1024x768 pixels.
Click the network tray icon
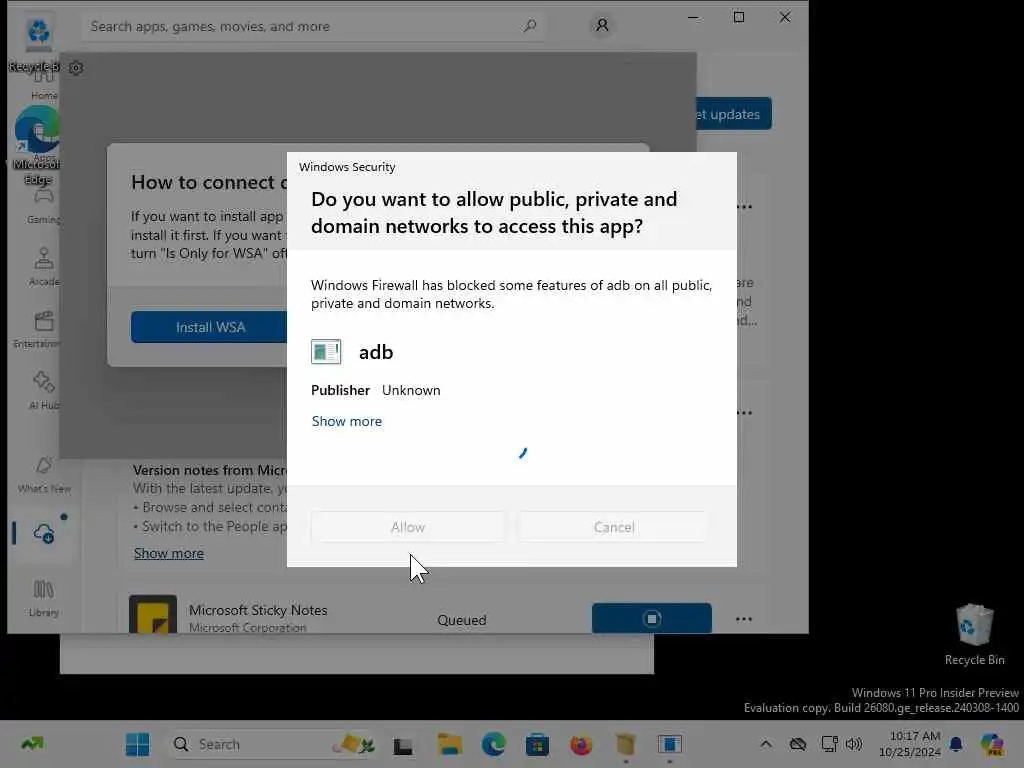tap(829, 744)
